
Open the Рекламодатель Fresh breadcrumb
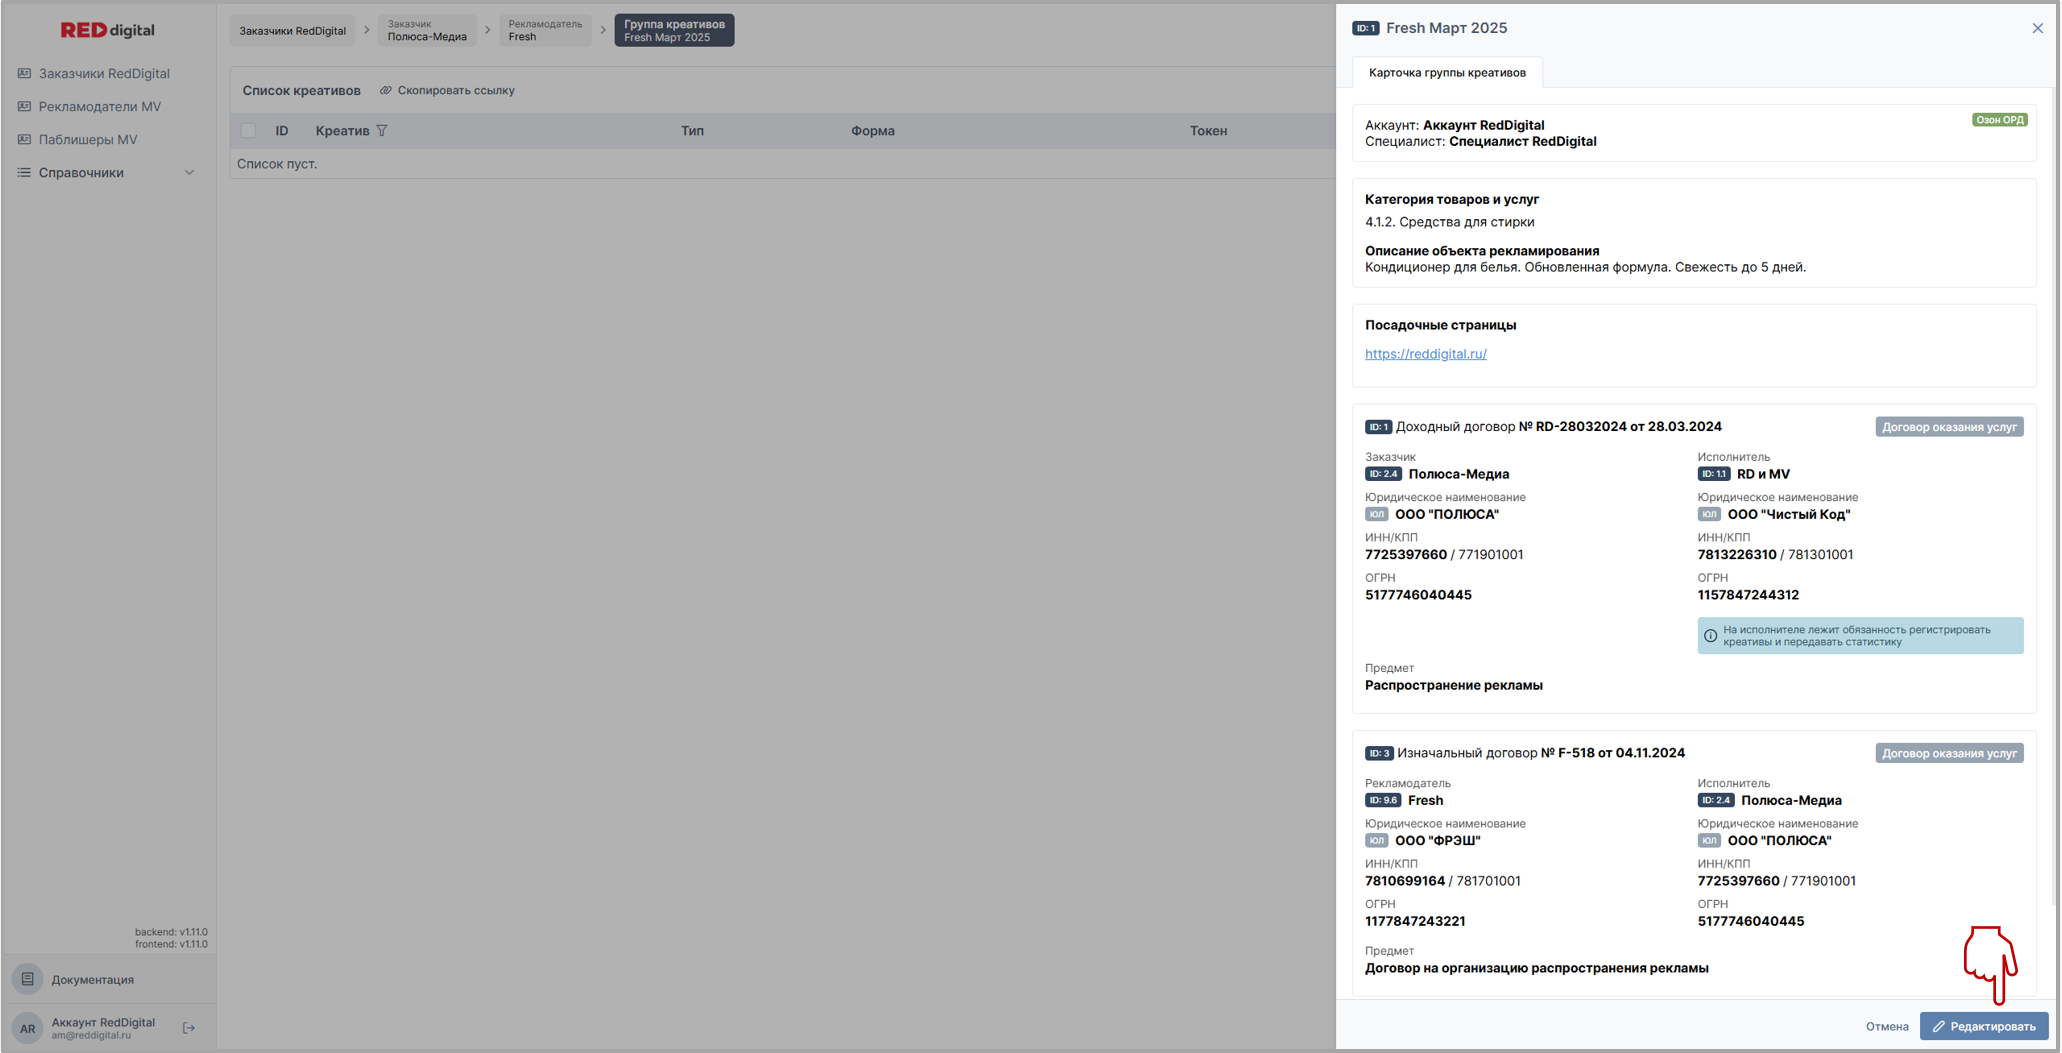(x=544, y=31)
